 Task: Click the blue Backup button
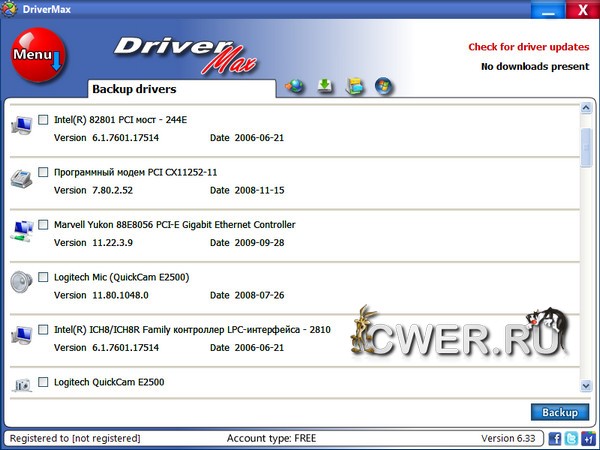pos(560,412)
